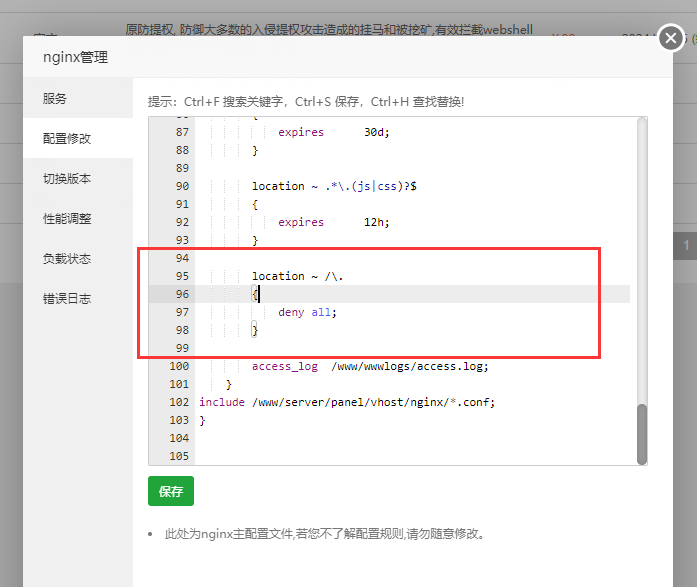697x587 pixels.
Task: Click the nginx管理 dialog title
Action: 75,57
